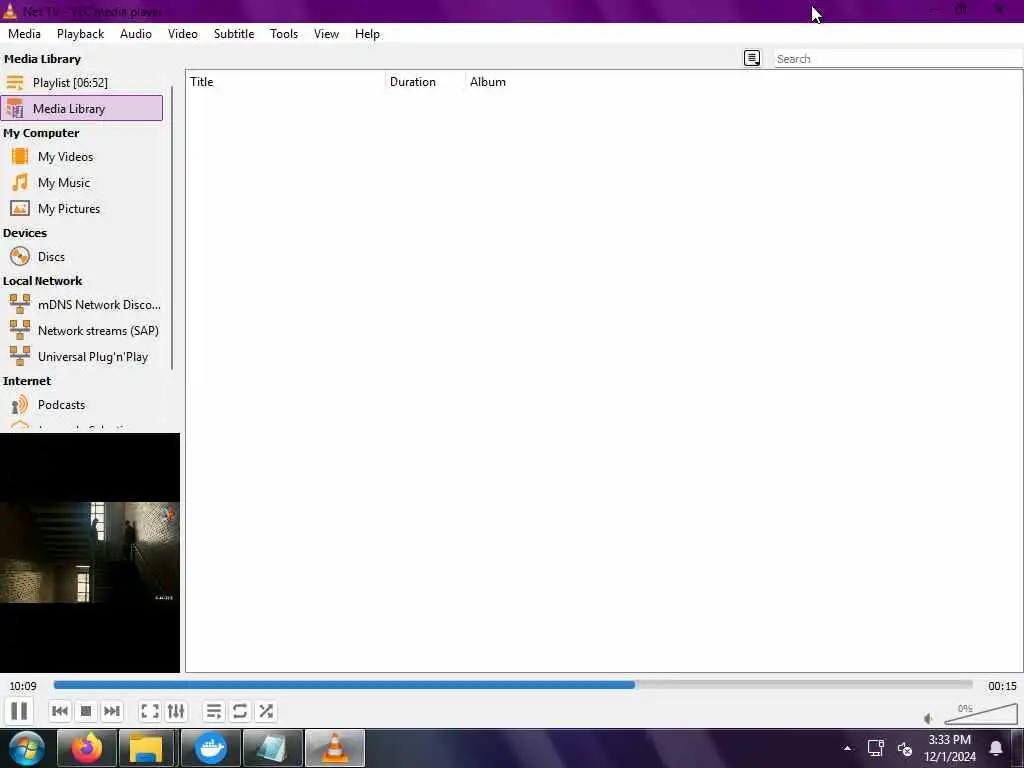Screen dimensions: 1024x768
Task: Open the Audio menu
Action: 136,34
